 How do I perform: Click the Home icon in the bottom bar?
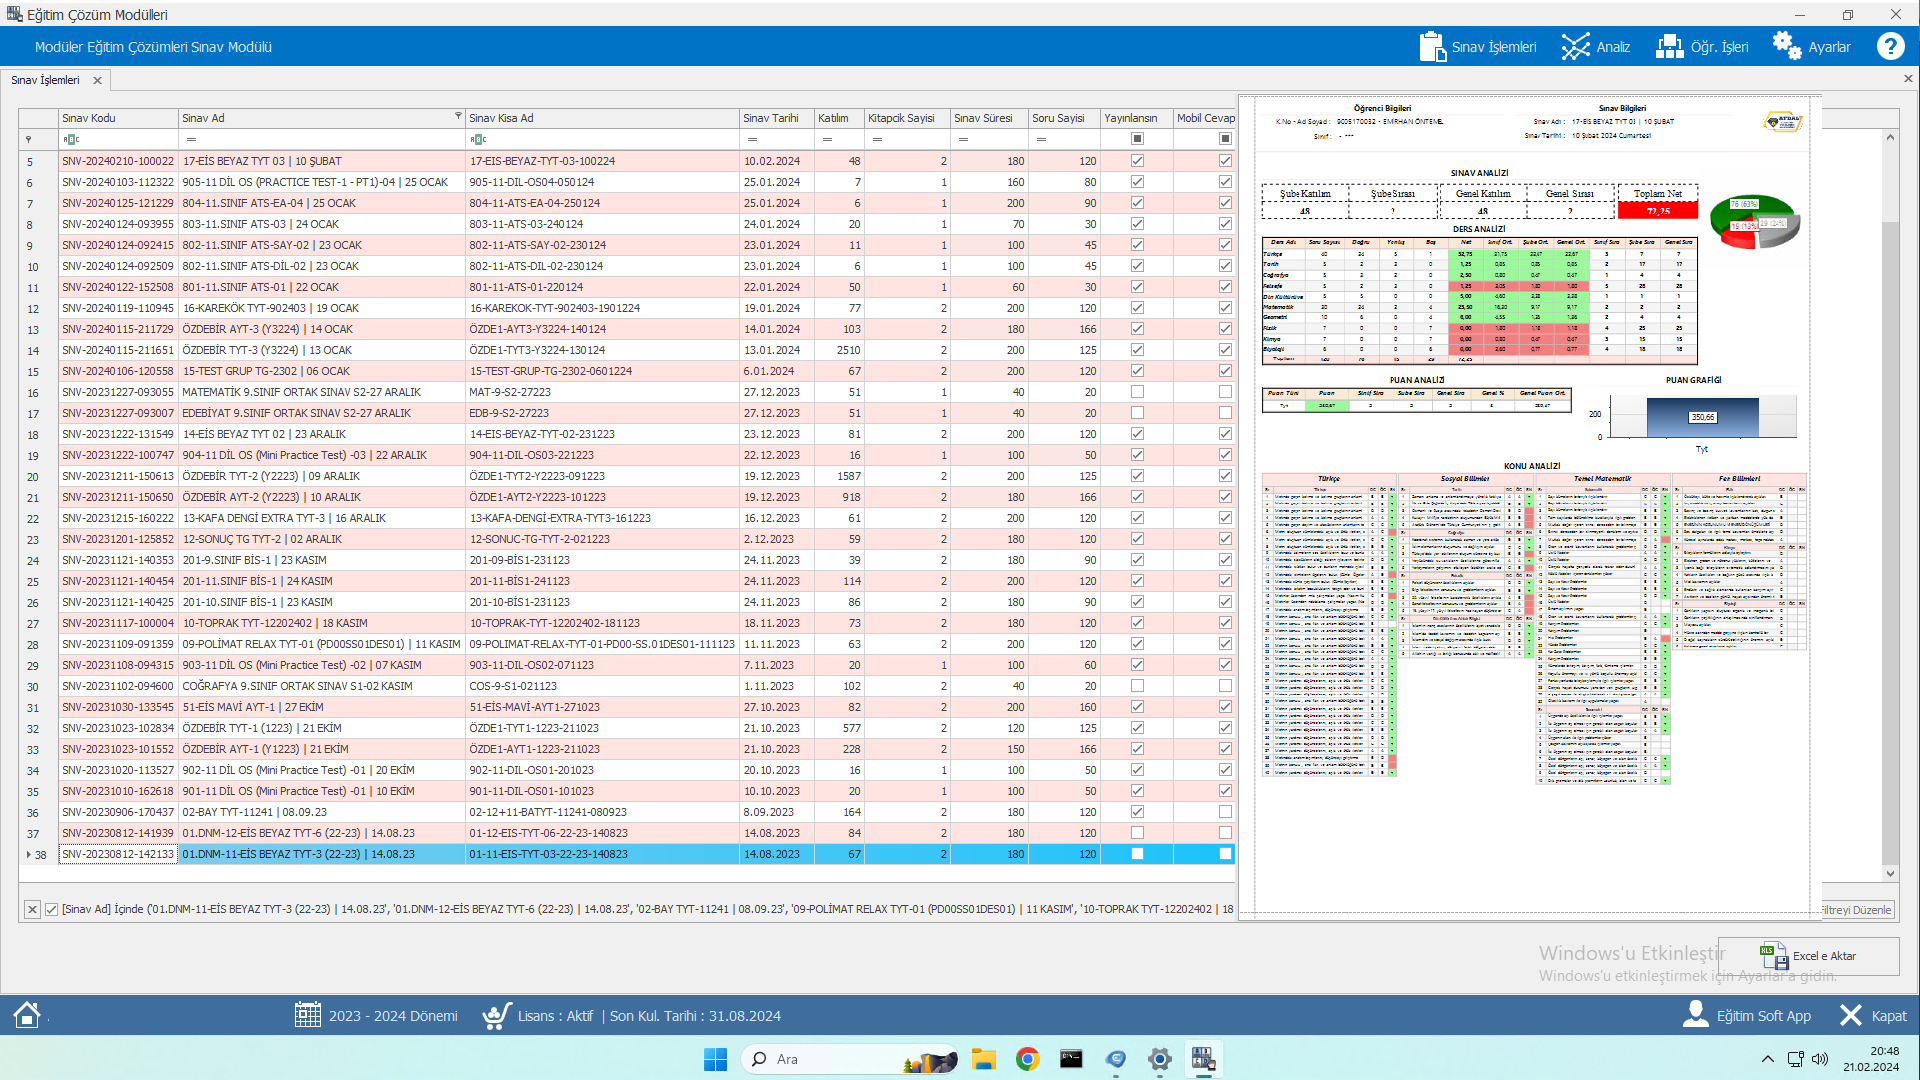click(x=27, y=1015)
